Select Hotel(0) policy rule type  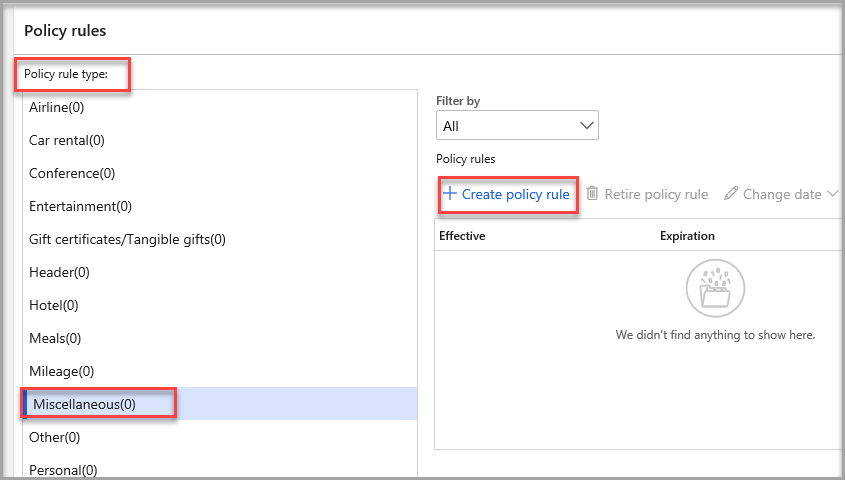click(x=220, y=305)
